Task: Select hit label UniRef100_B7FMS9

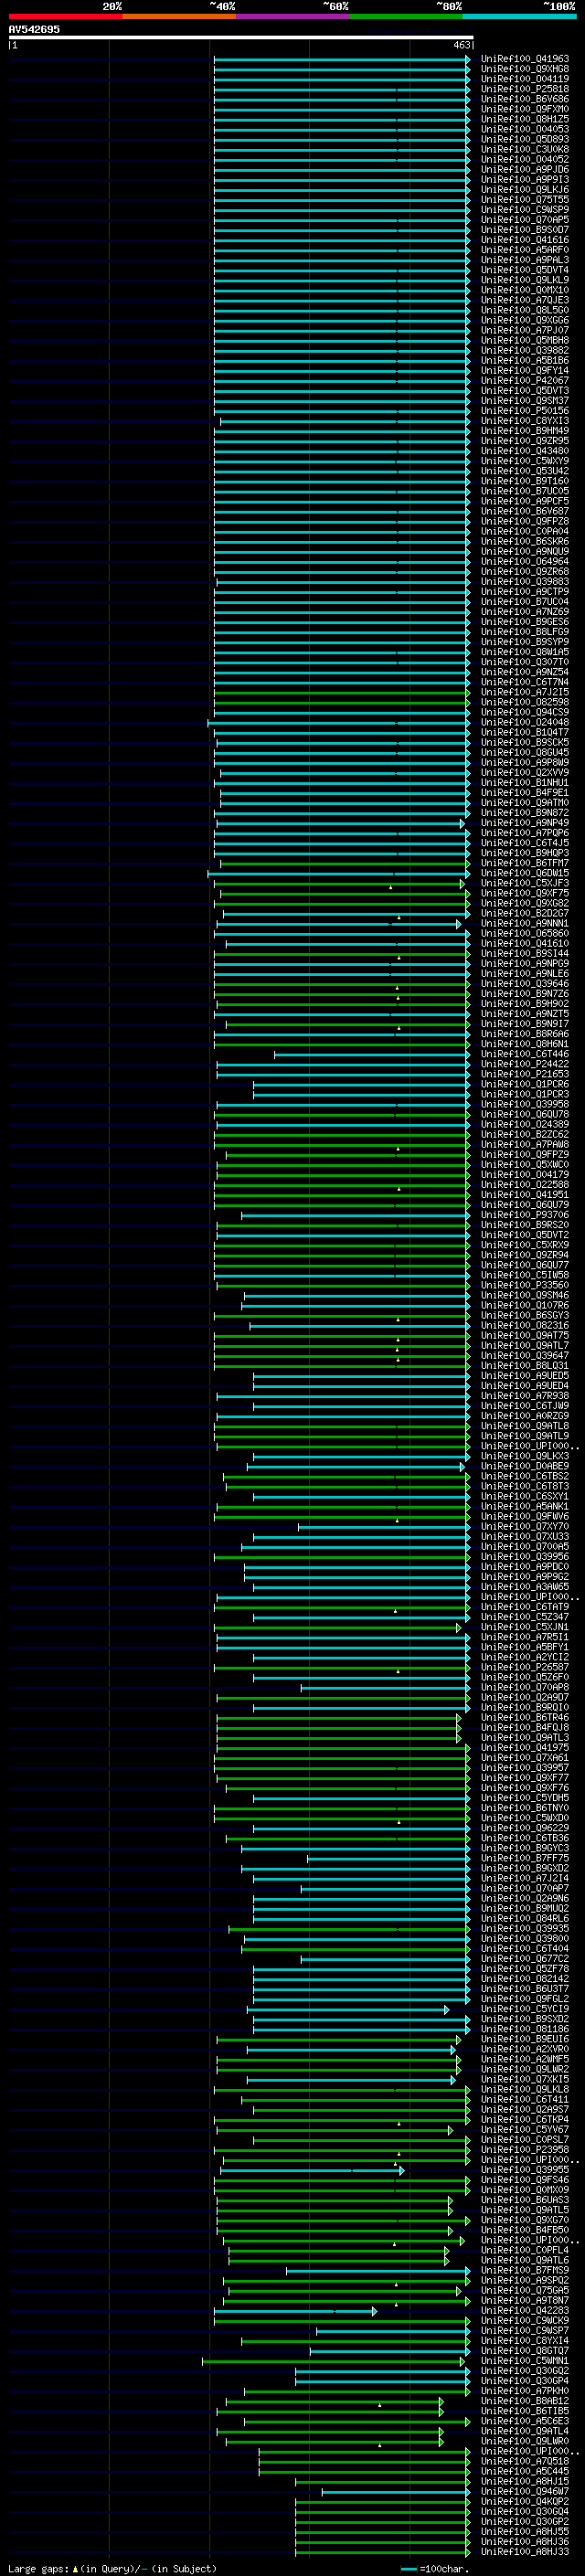Action: click(524, 2270)
